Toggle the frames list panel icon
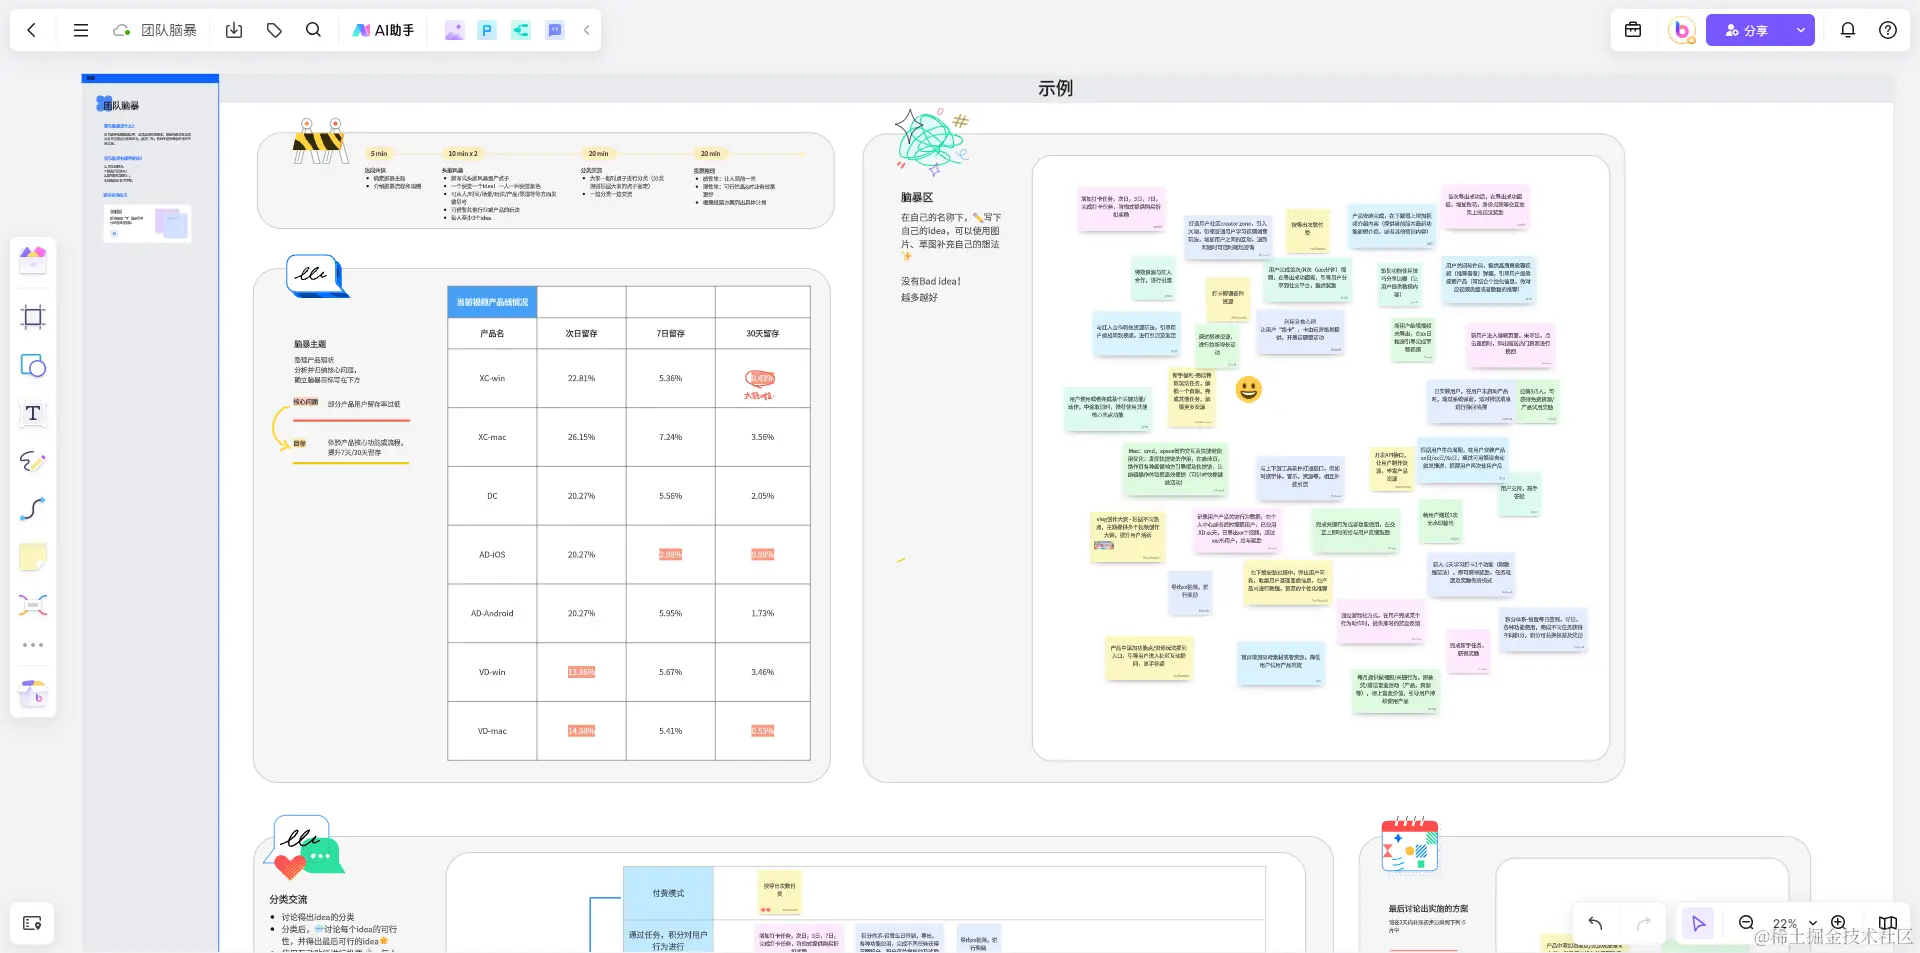The height and width of the screenshot is (953, 1920). point(32,923)
